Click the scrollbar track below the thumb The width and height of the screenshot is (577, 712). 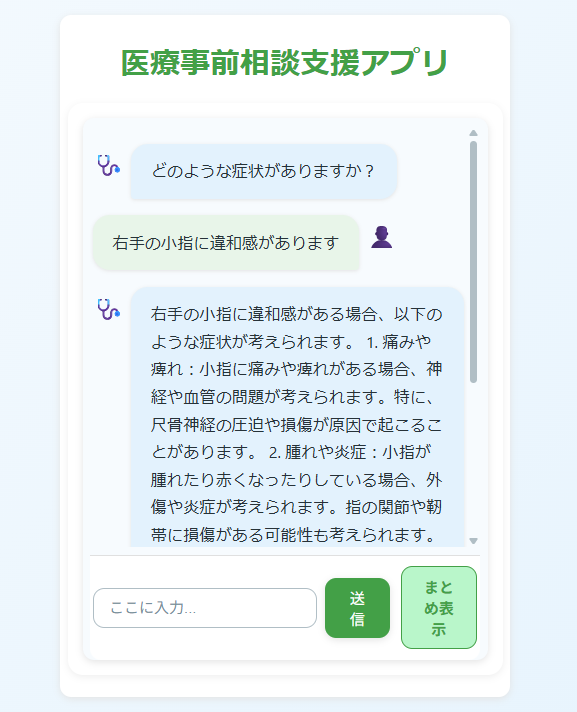pos(473,459)
